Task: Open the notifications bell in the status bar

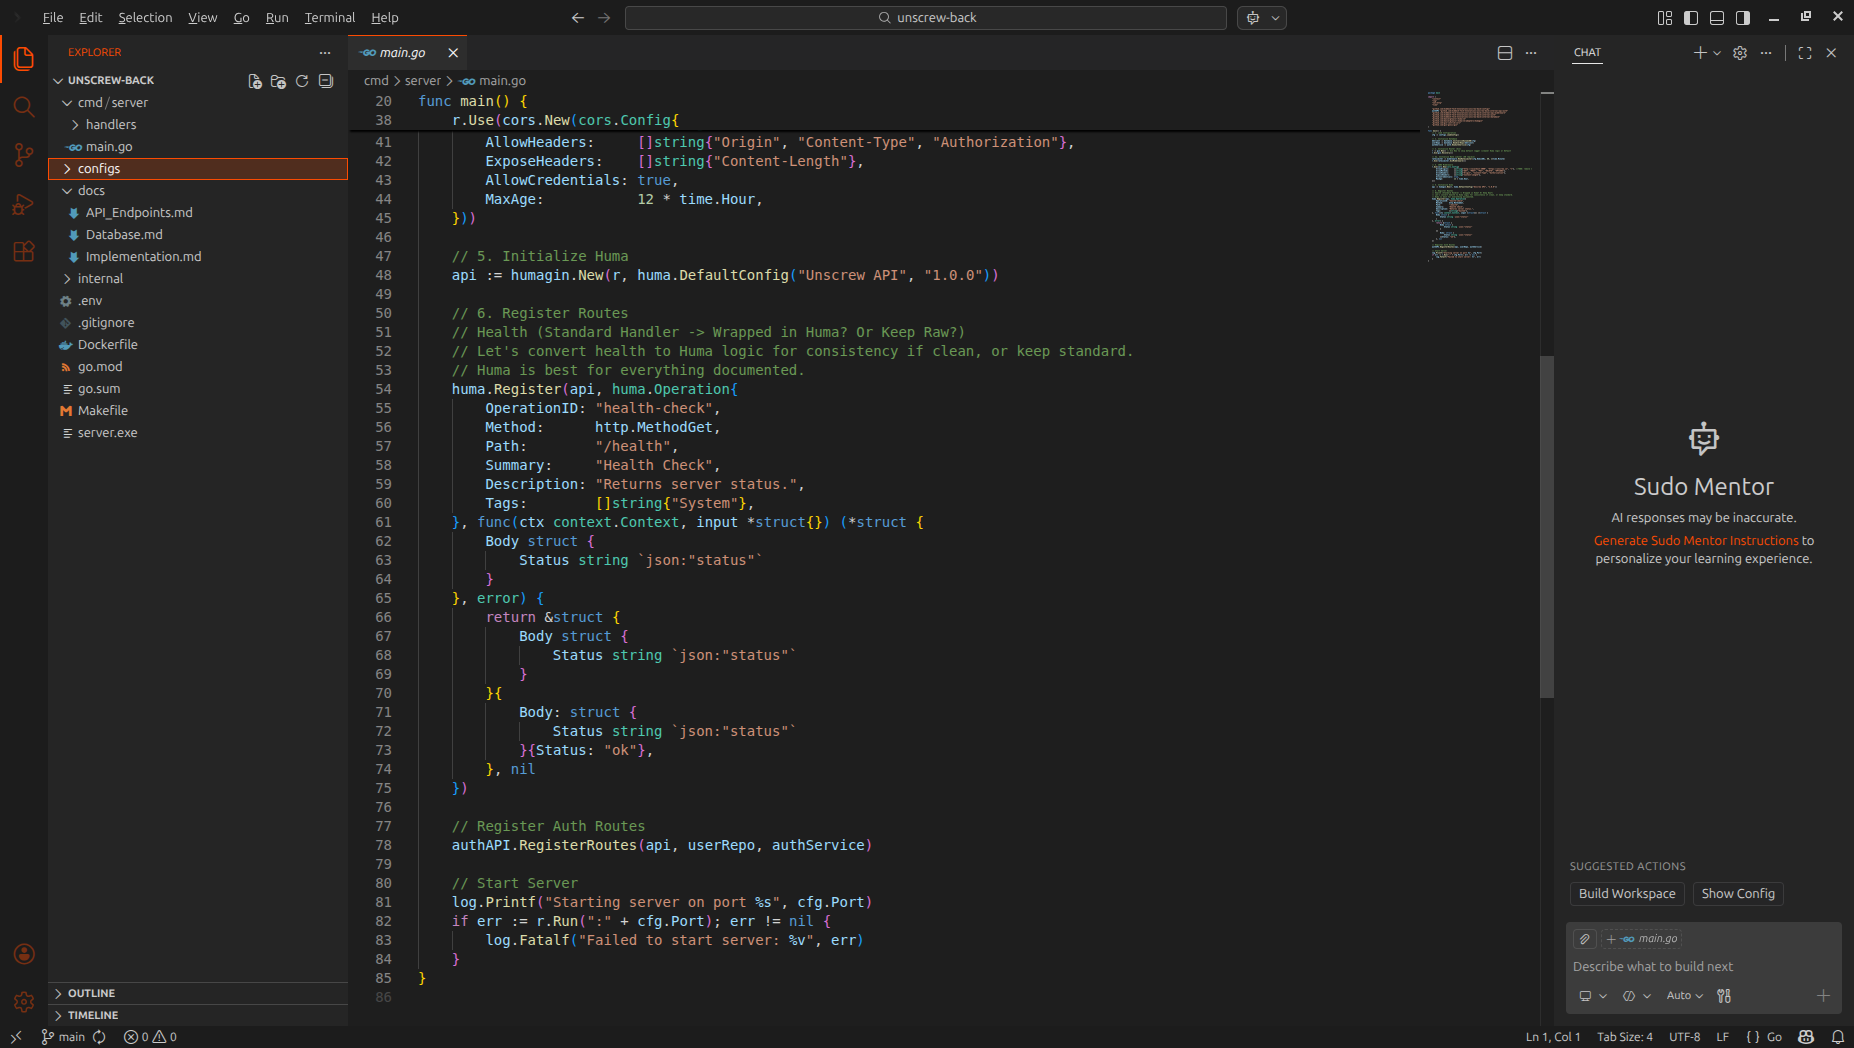Action: pyautogui.click(x=1838, y=1037)
